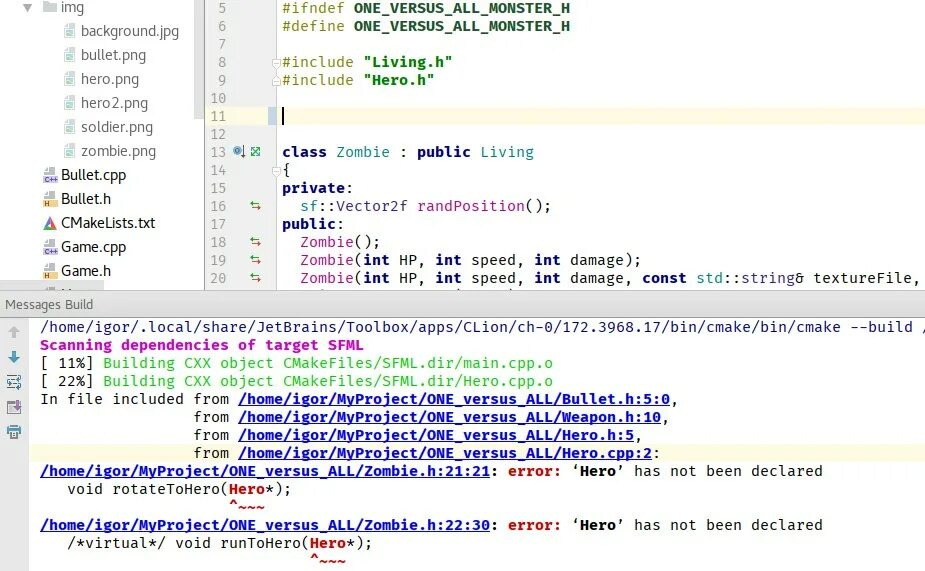Collapse the img folder in project tree

tap(27, 8)
